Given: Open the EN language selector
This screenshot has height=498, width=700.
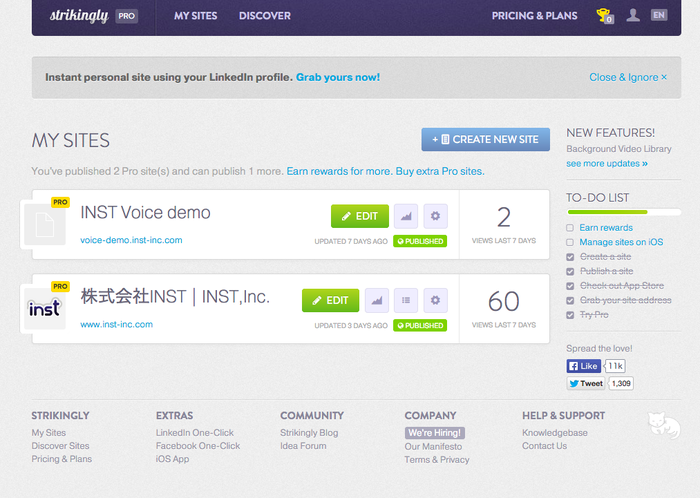Looking at the screenshot, I should point(659,15).
